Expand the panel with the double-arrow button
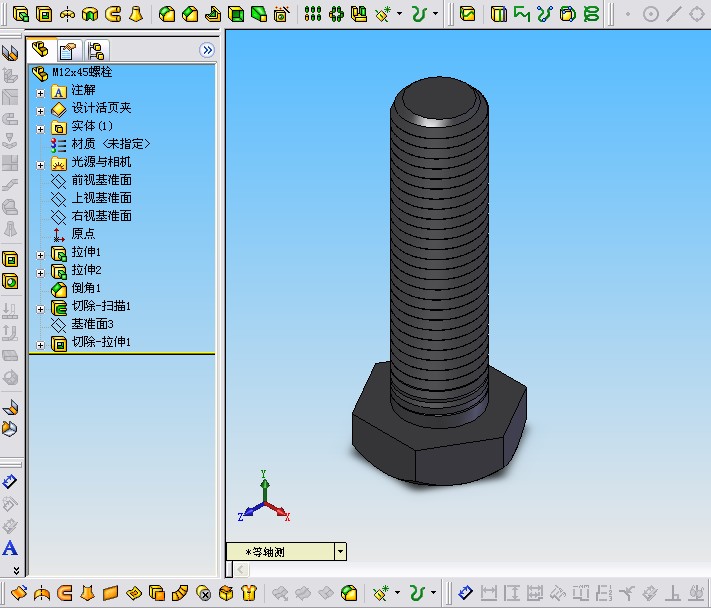Screen dimensions: 711x608 pos(207,50)
